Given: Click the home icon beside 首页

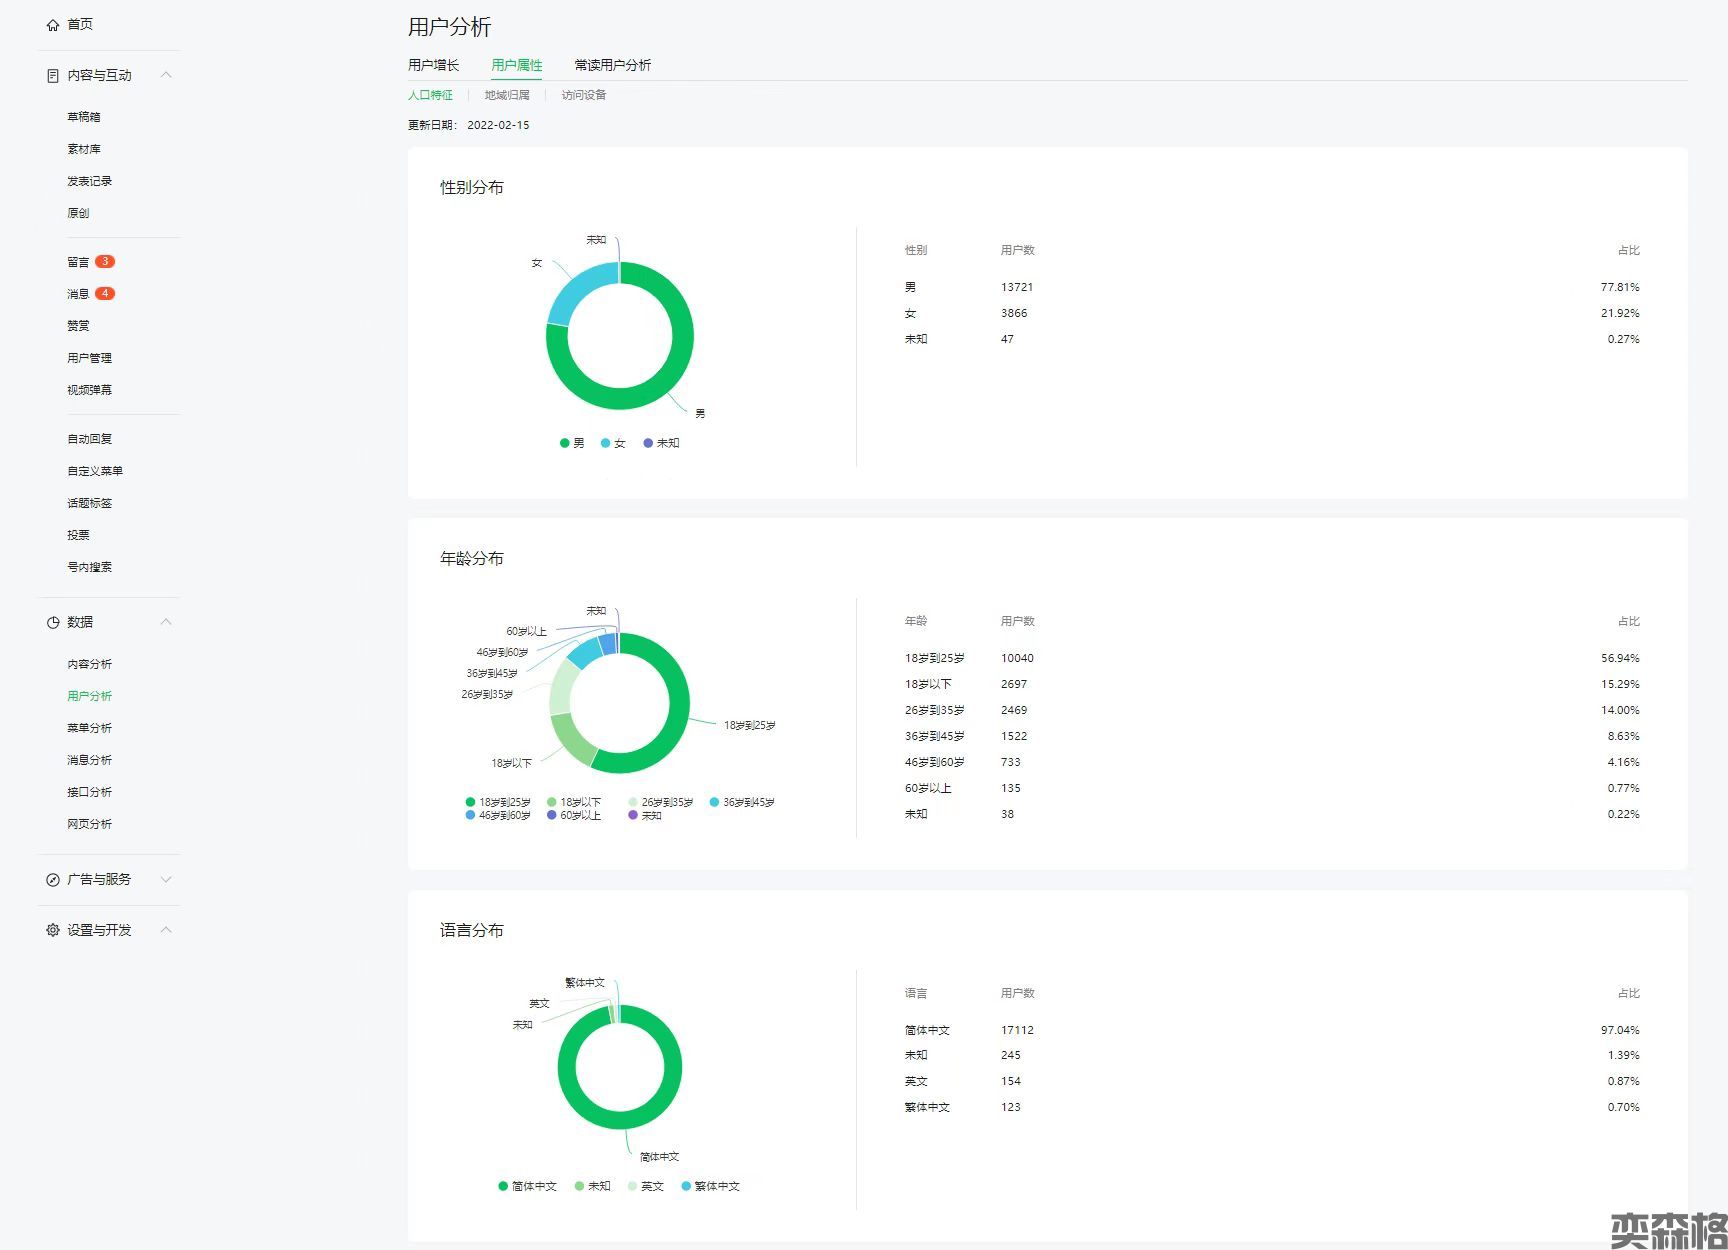Looking at the screenshot, I should (53, 25).
